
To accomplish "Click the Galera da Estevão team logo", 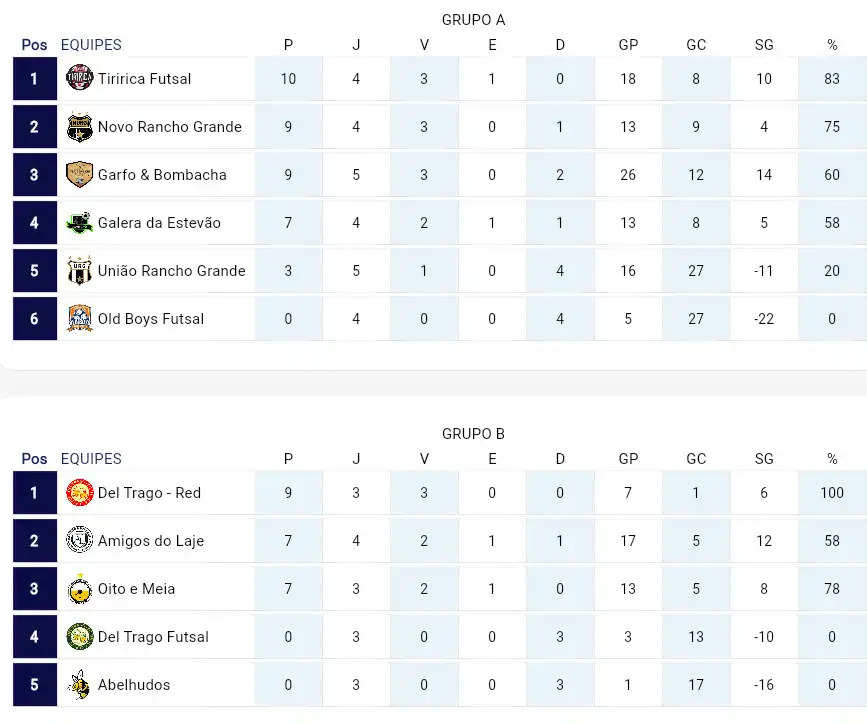I will (x=79, y=222).
